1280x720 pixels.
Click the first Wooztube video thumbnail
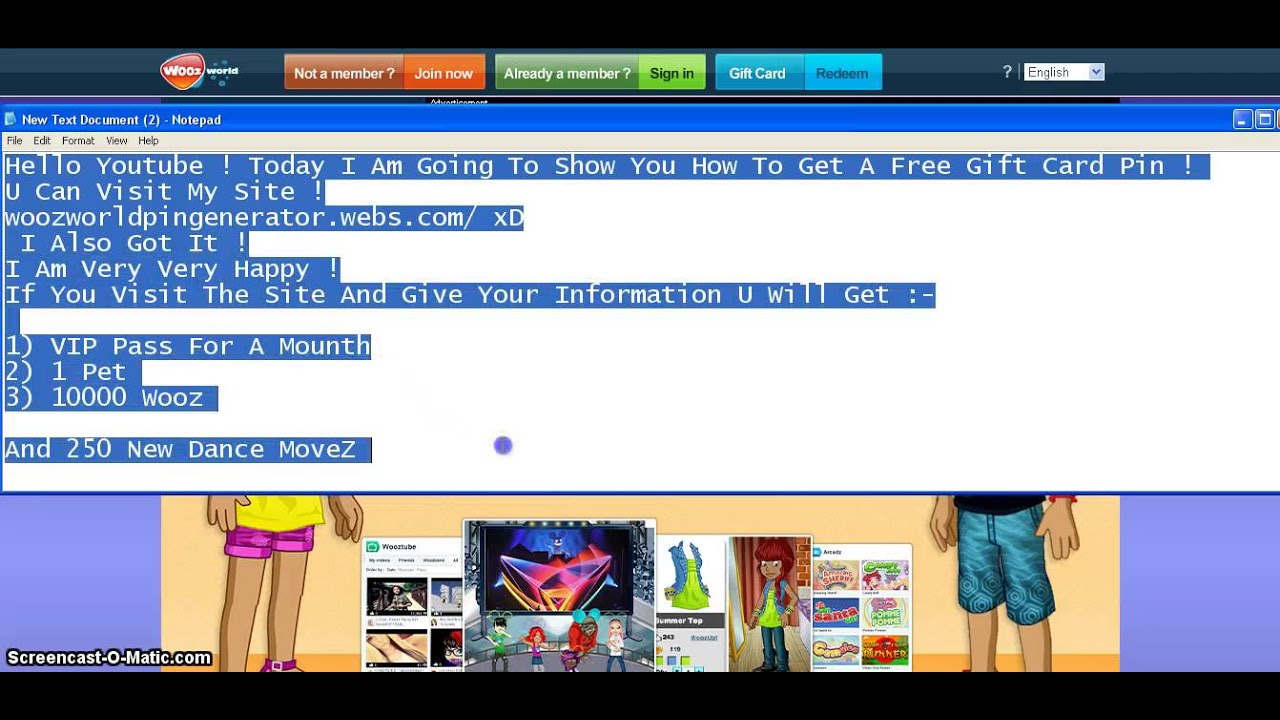pos(397,595)
